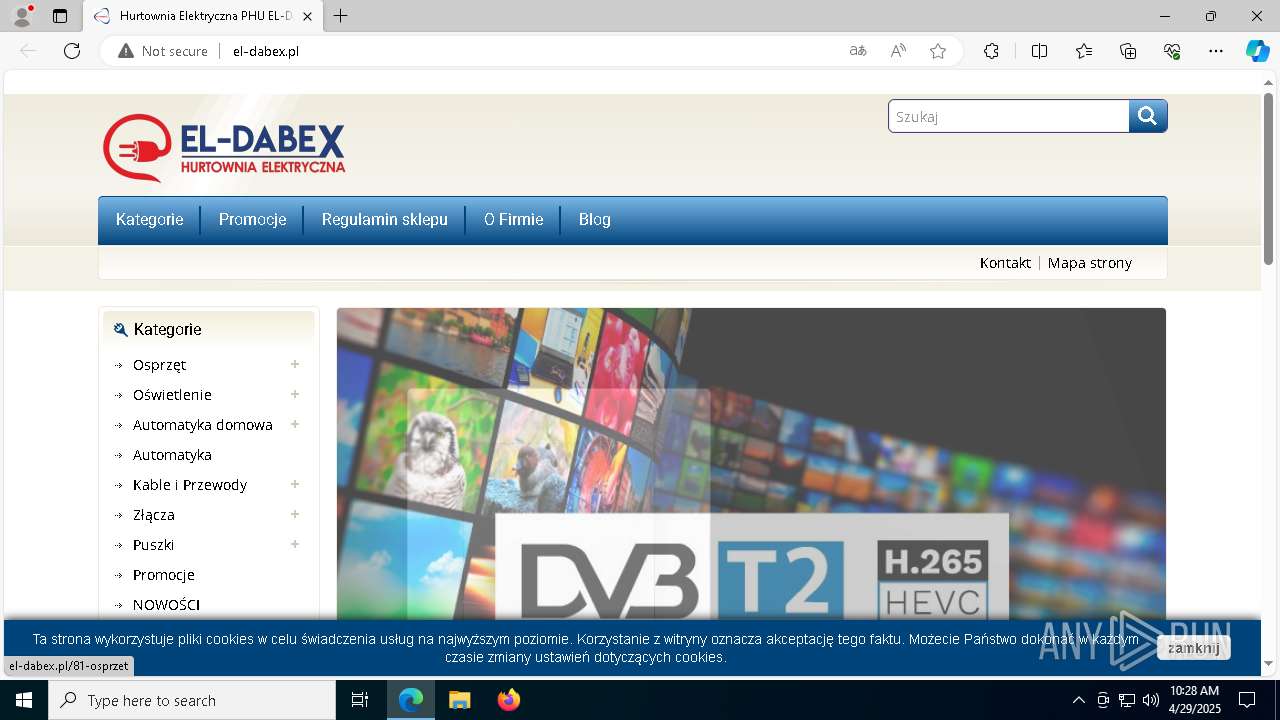Click the taskbar clock and date
The height and width of the screenshot is (720, 1280).
coord(1195,700)
